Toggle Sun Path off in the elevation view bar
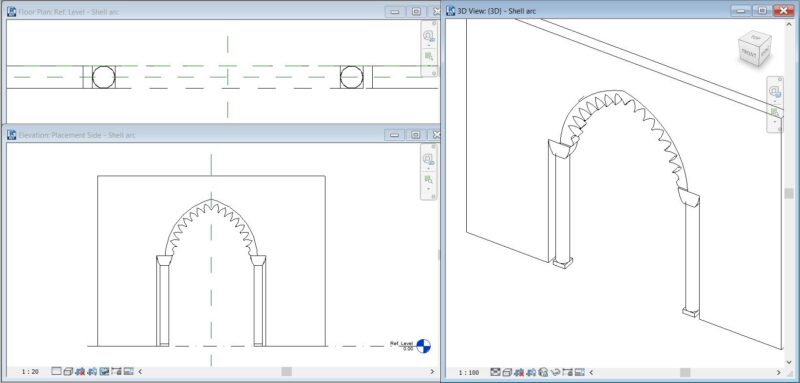The width and height of the screenshot is (800, 383). (80, 372)
